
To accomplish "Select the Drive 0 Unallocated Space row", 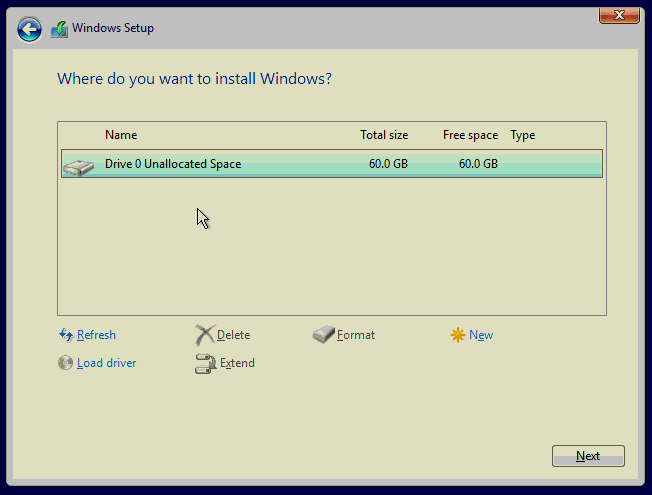I will click(x=330, y=164).
